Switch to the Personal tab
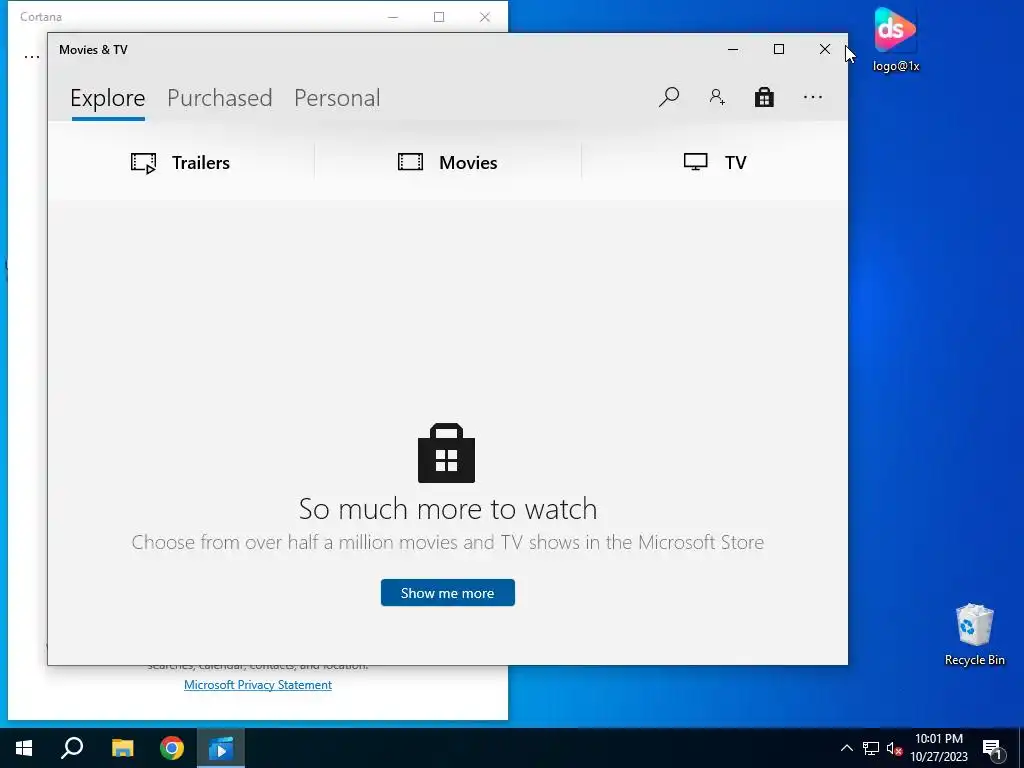 (337, 98)
